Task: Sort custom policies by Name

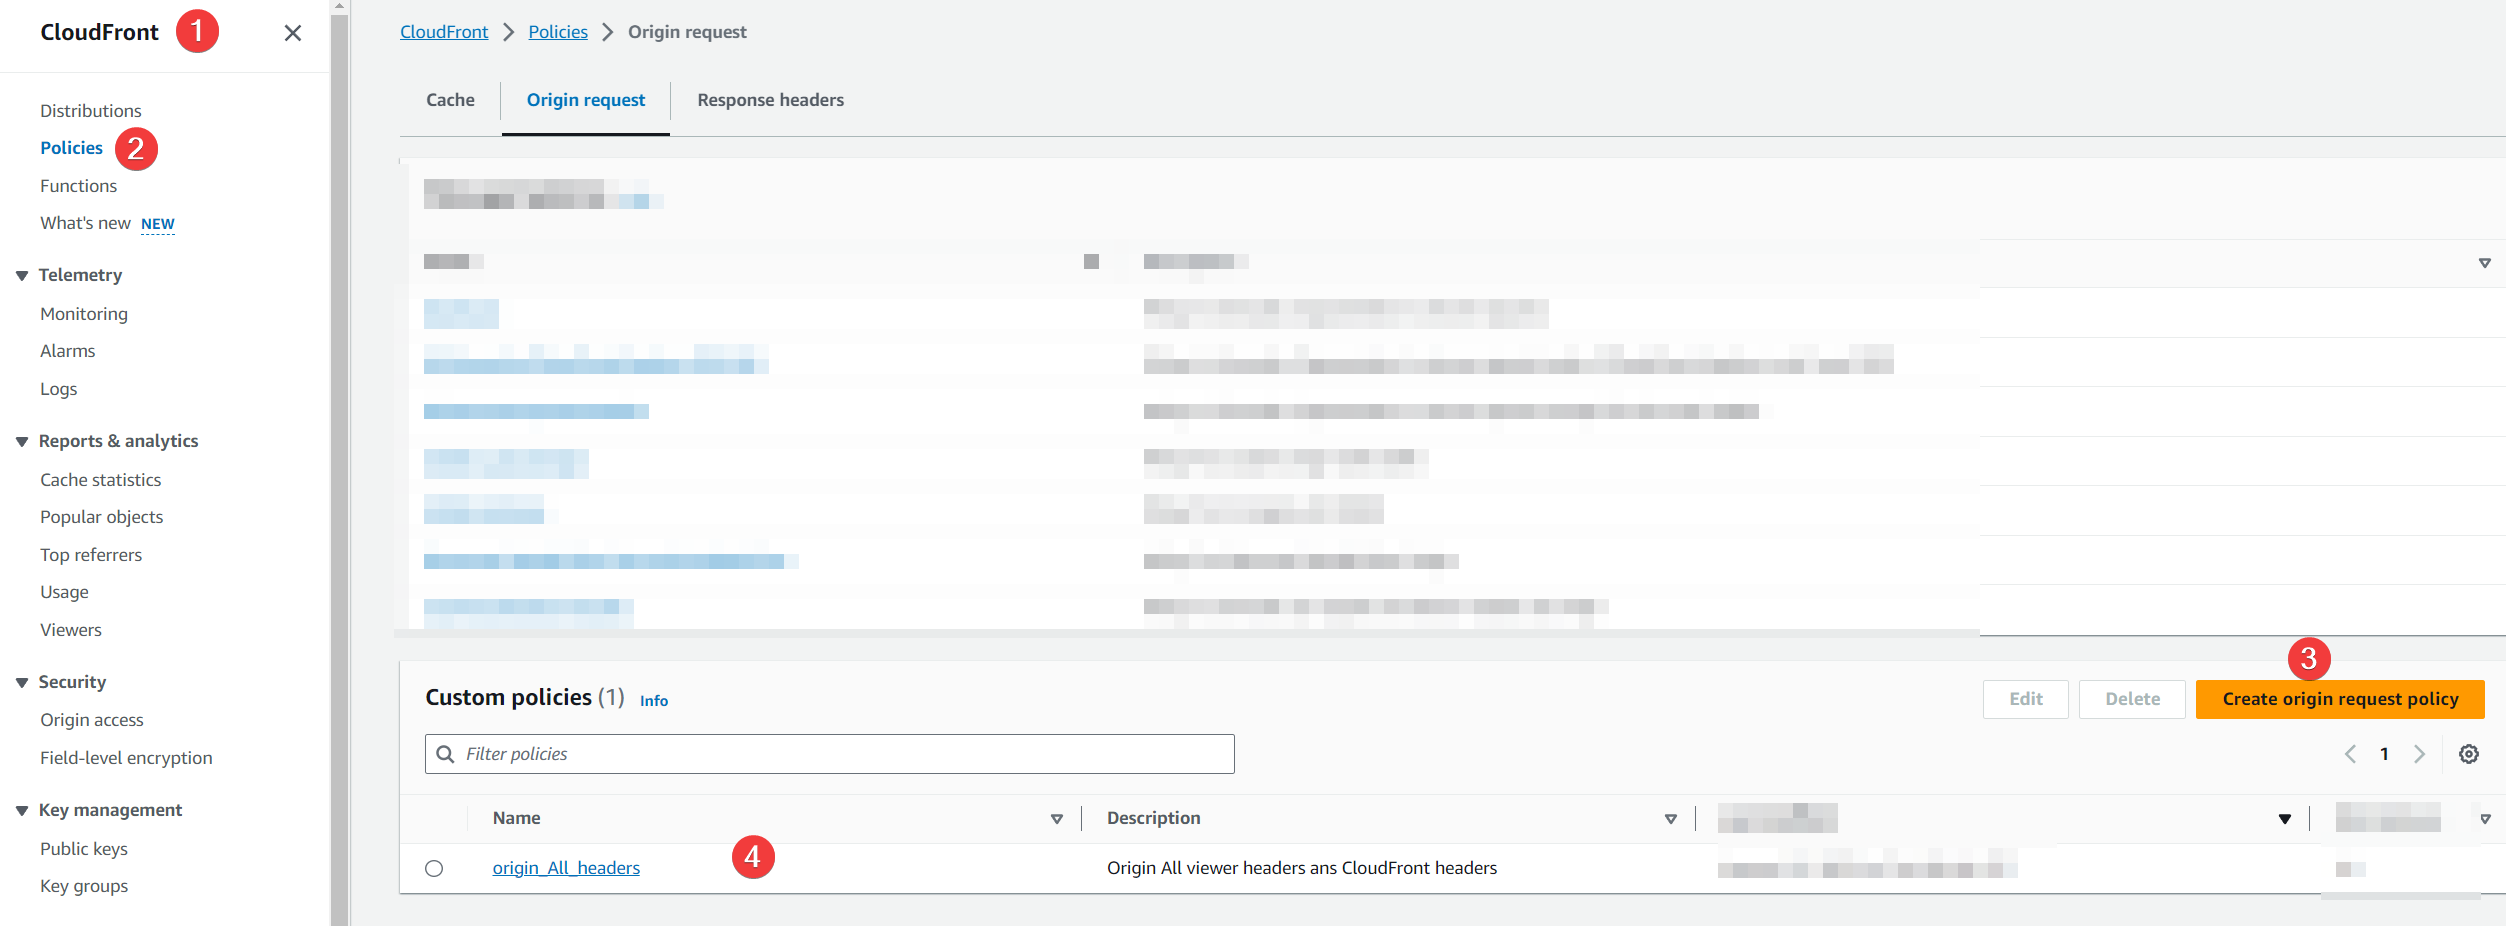Action: [1057, 819]
